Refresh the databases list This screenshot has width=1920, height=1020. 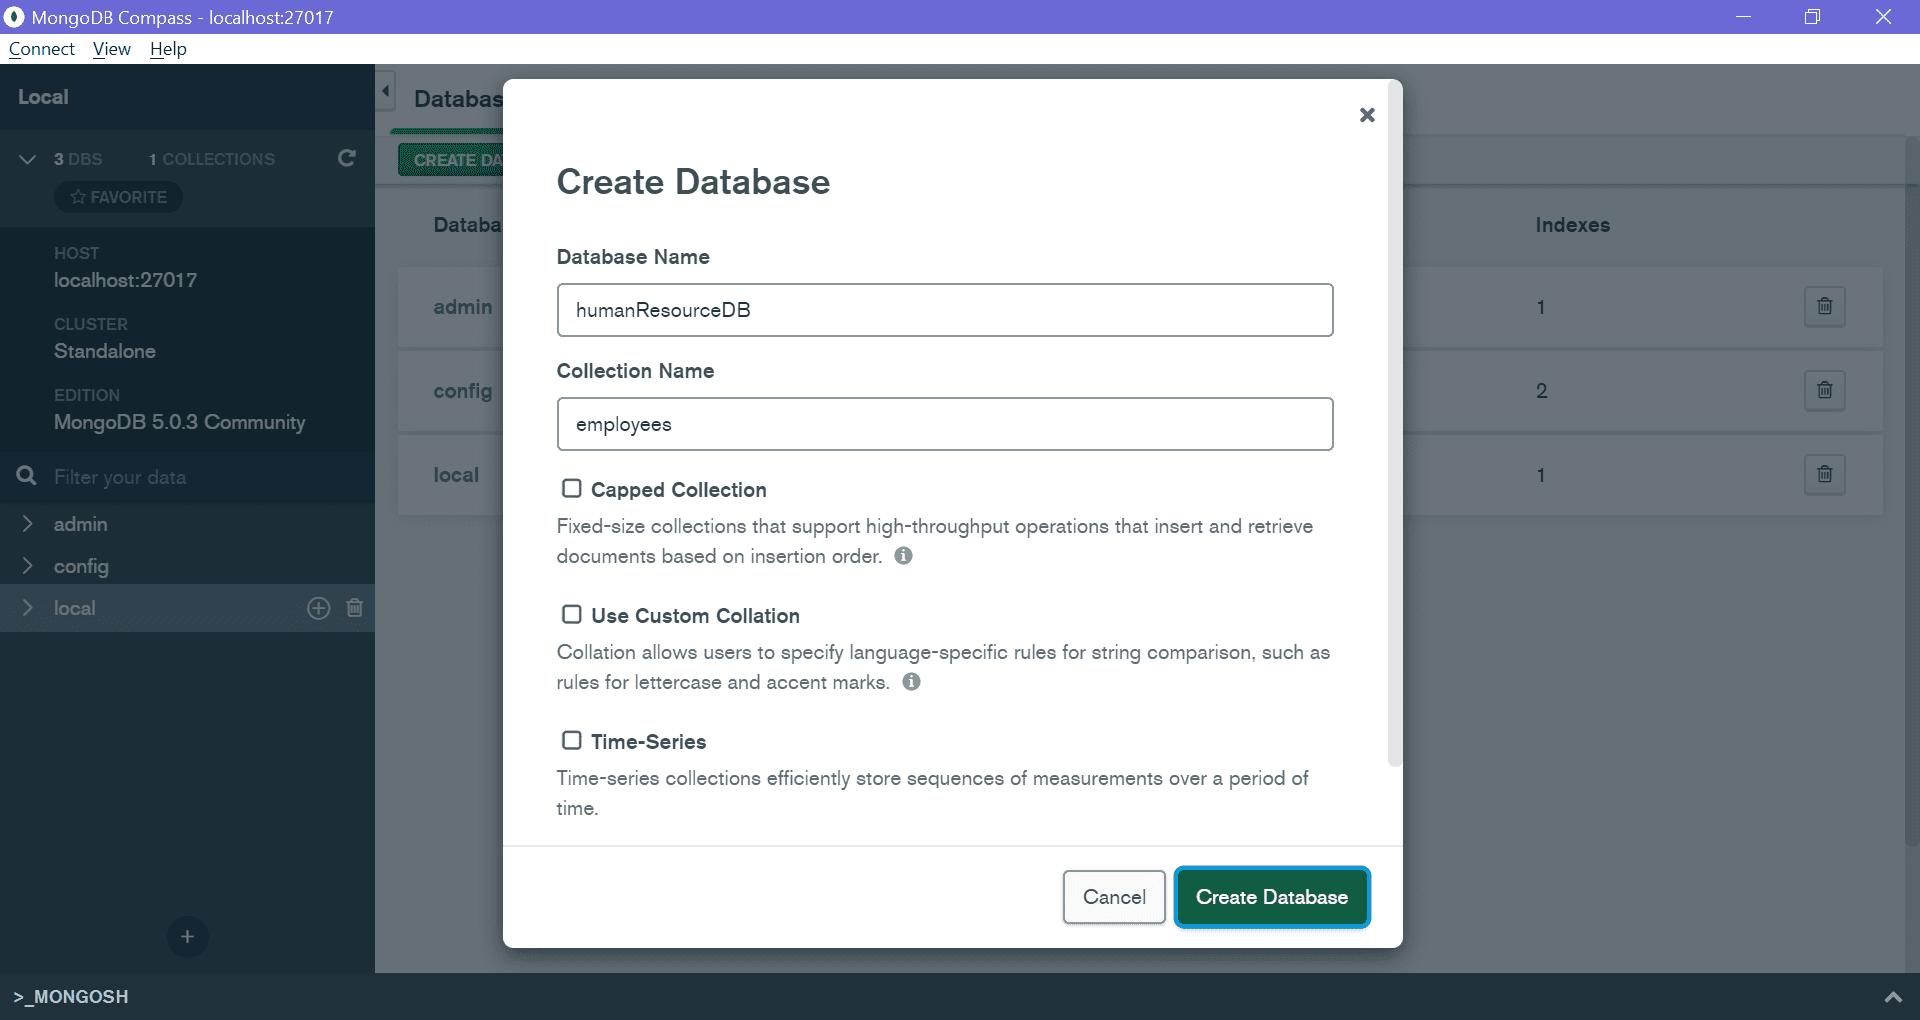click(346, 158)
